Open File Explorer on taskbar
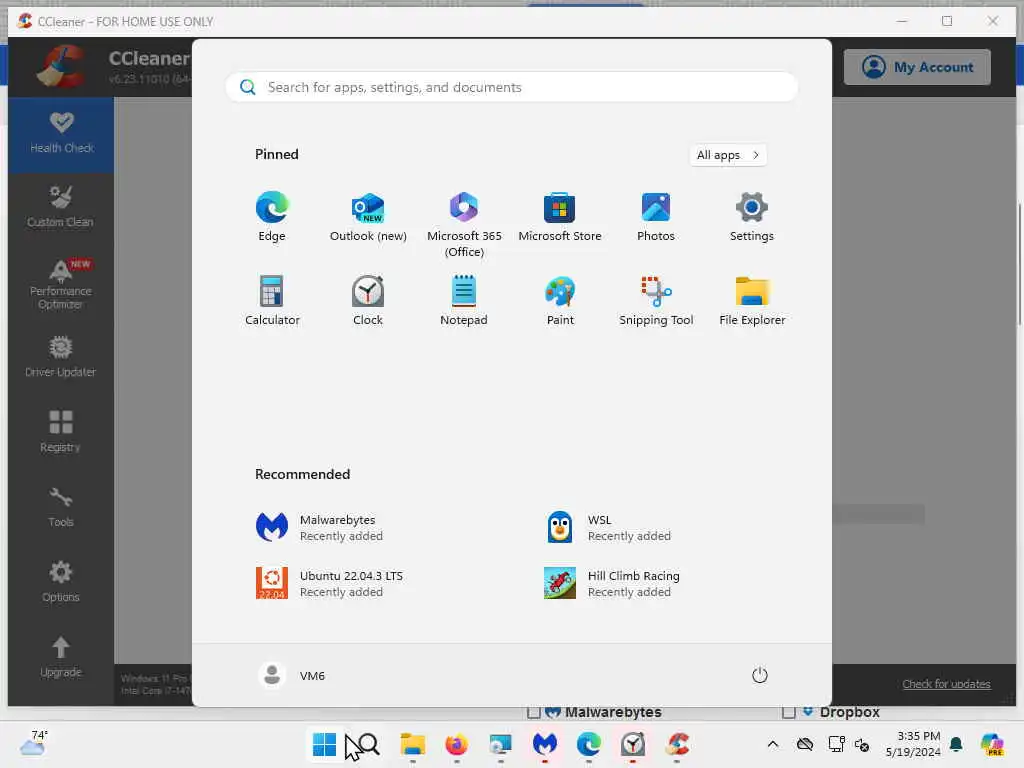The height and width of the screenshot is (768, 1024). tap(413, 744)
